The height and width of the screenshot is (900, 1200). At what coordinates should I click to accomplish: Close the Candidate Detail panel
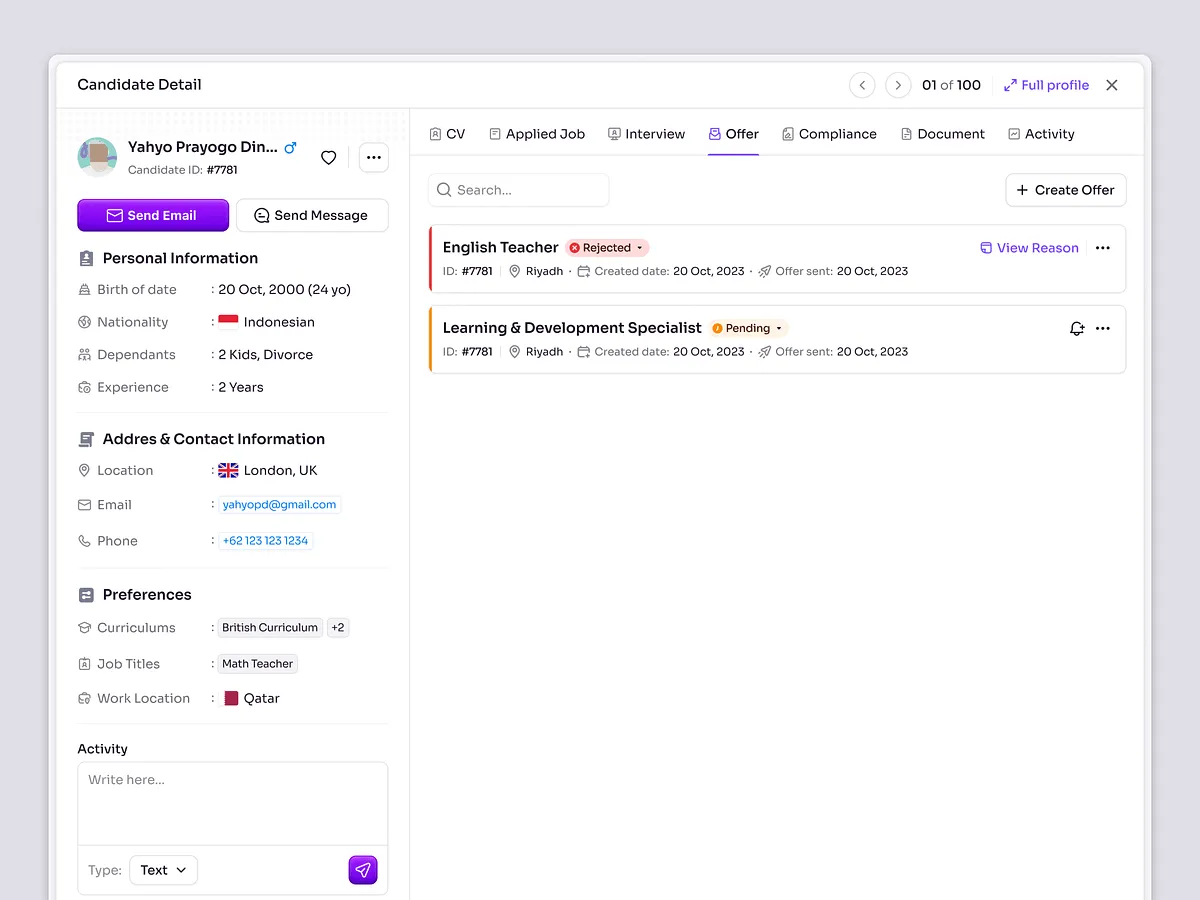point(1112,85)
